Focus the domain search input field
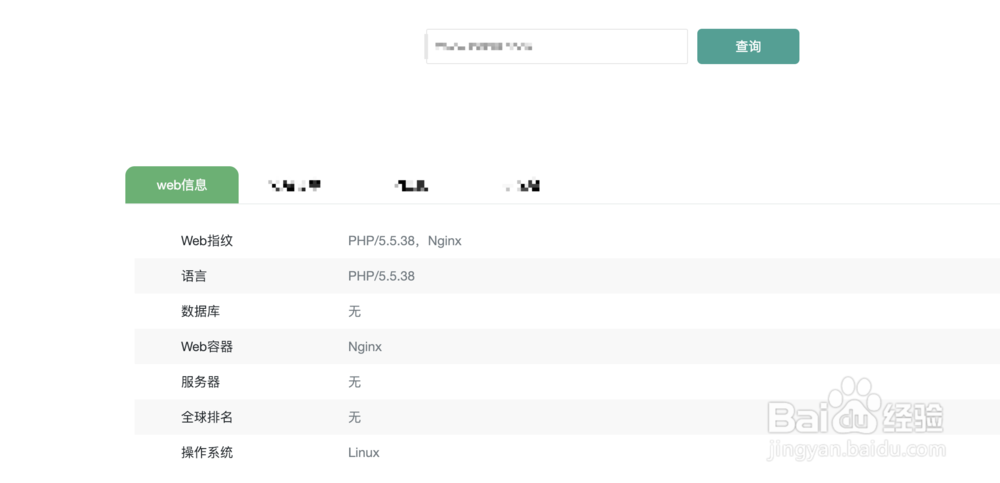The image size is (1000, 483). pos(557,47)
